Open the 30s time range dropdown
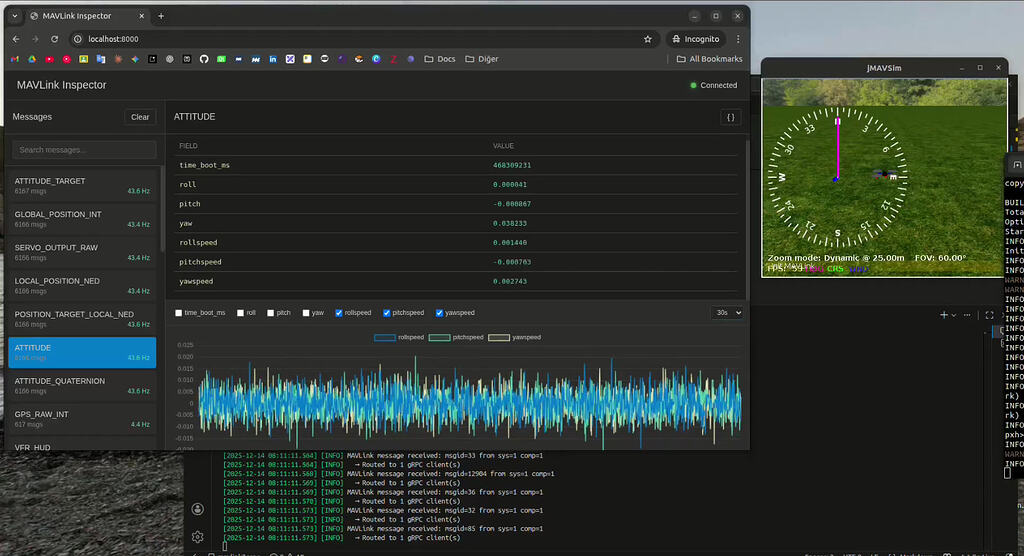The image size is (1024, 556). [x=726, y=313]
